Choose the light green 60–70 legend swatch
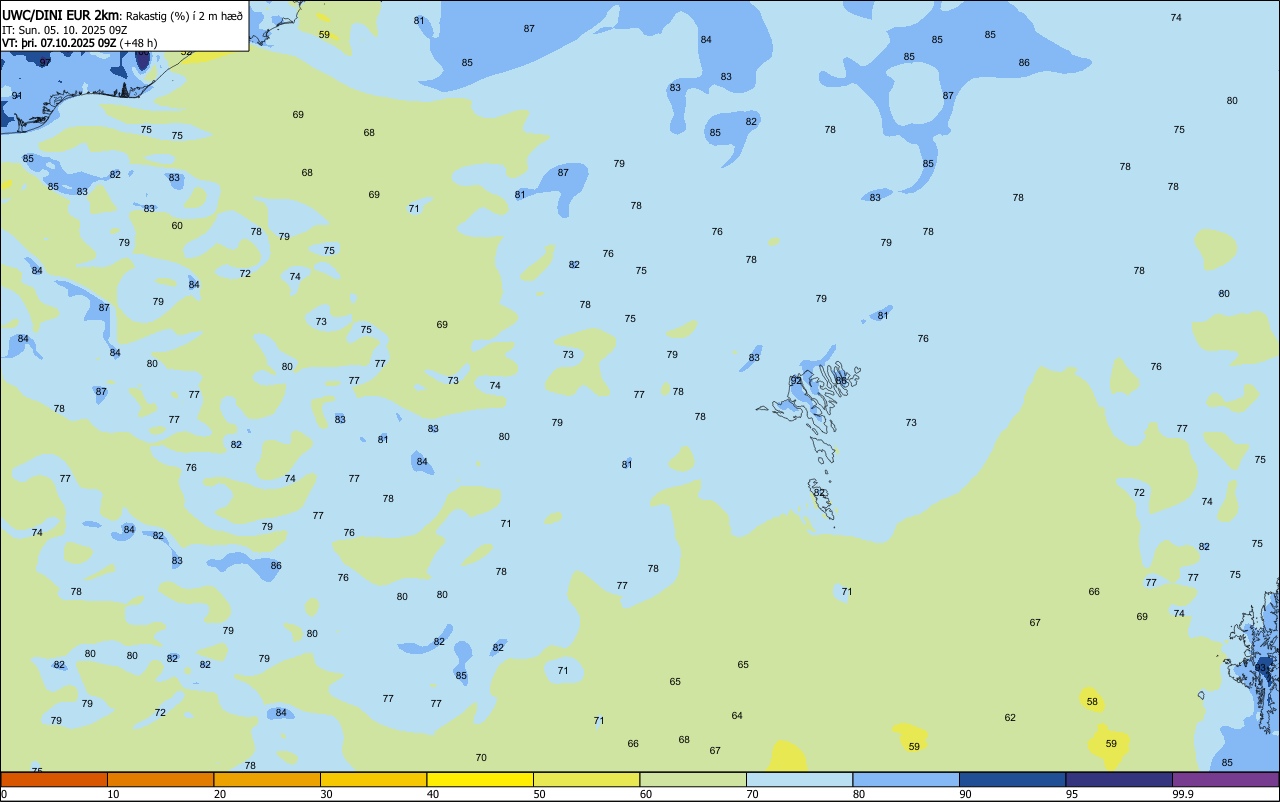Image resolution: width=1280 pixels, height=802 pixels. (x=693, y=779)
